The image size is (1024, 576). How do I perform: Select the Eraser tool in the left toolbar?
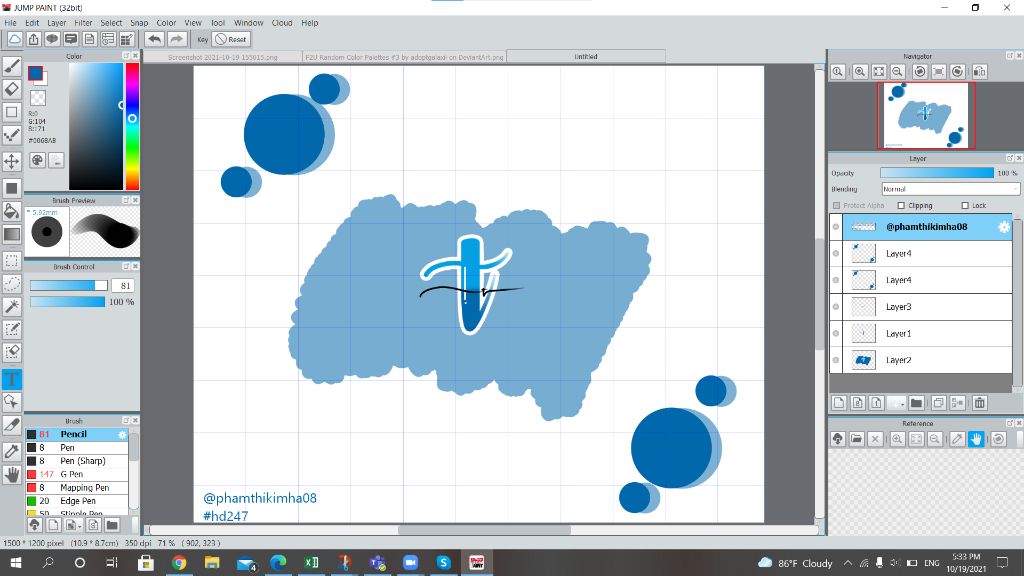click(12, 89)
